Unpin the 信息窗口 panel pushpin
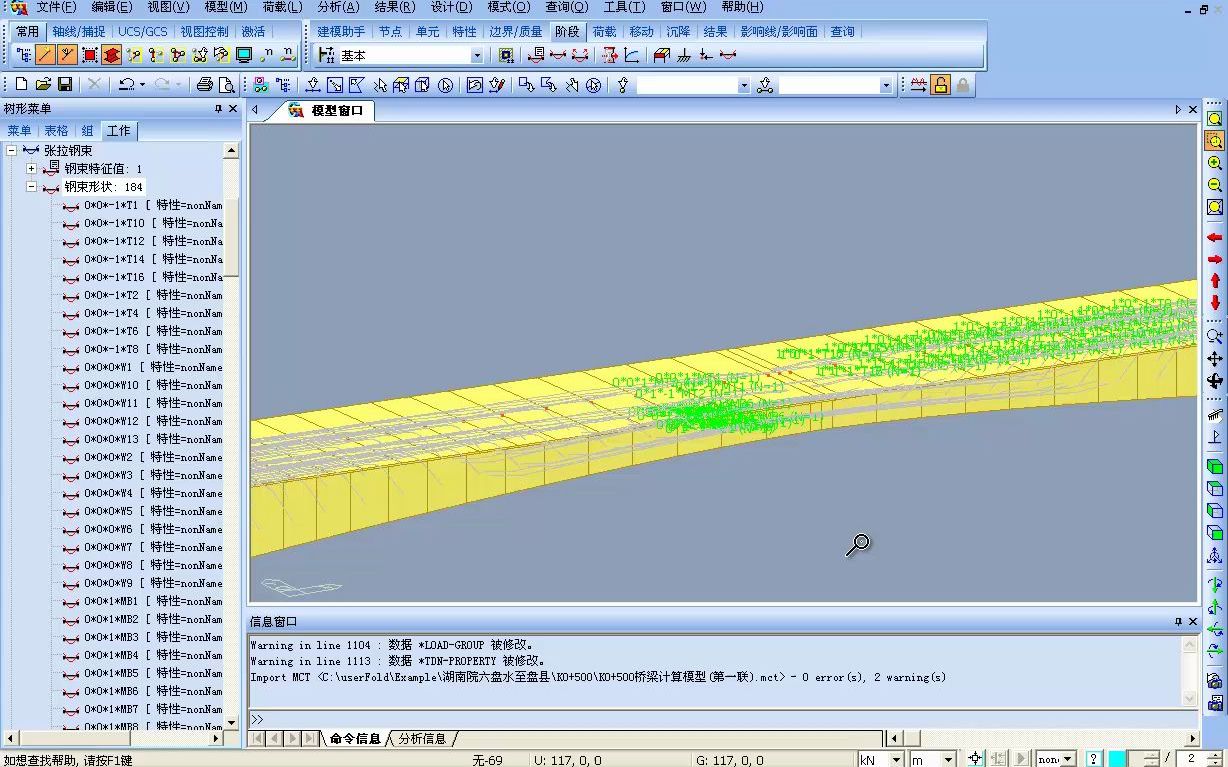This screenshot has height=767, width=1228. [1180, 621]
